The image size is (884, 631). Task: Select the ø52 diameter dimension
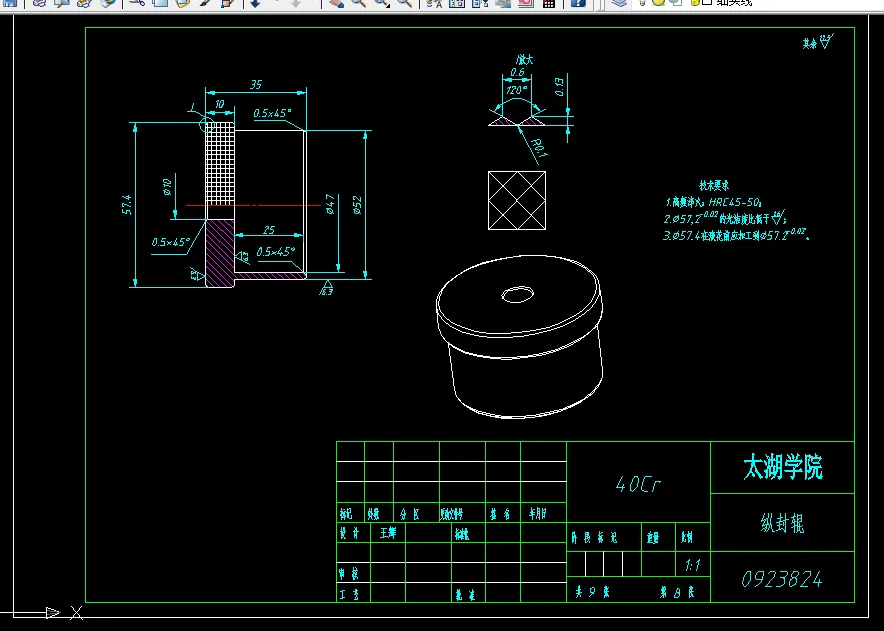(x=357, y=205)
